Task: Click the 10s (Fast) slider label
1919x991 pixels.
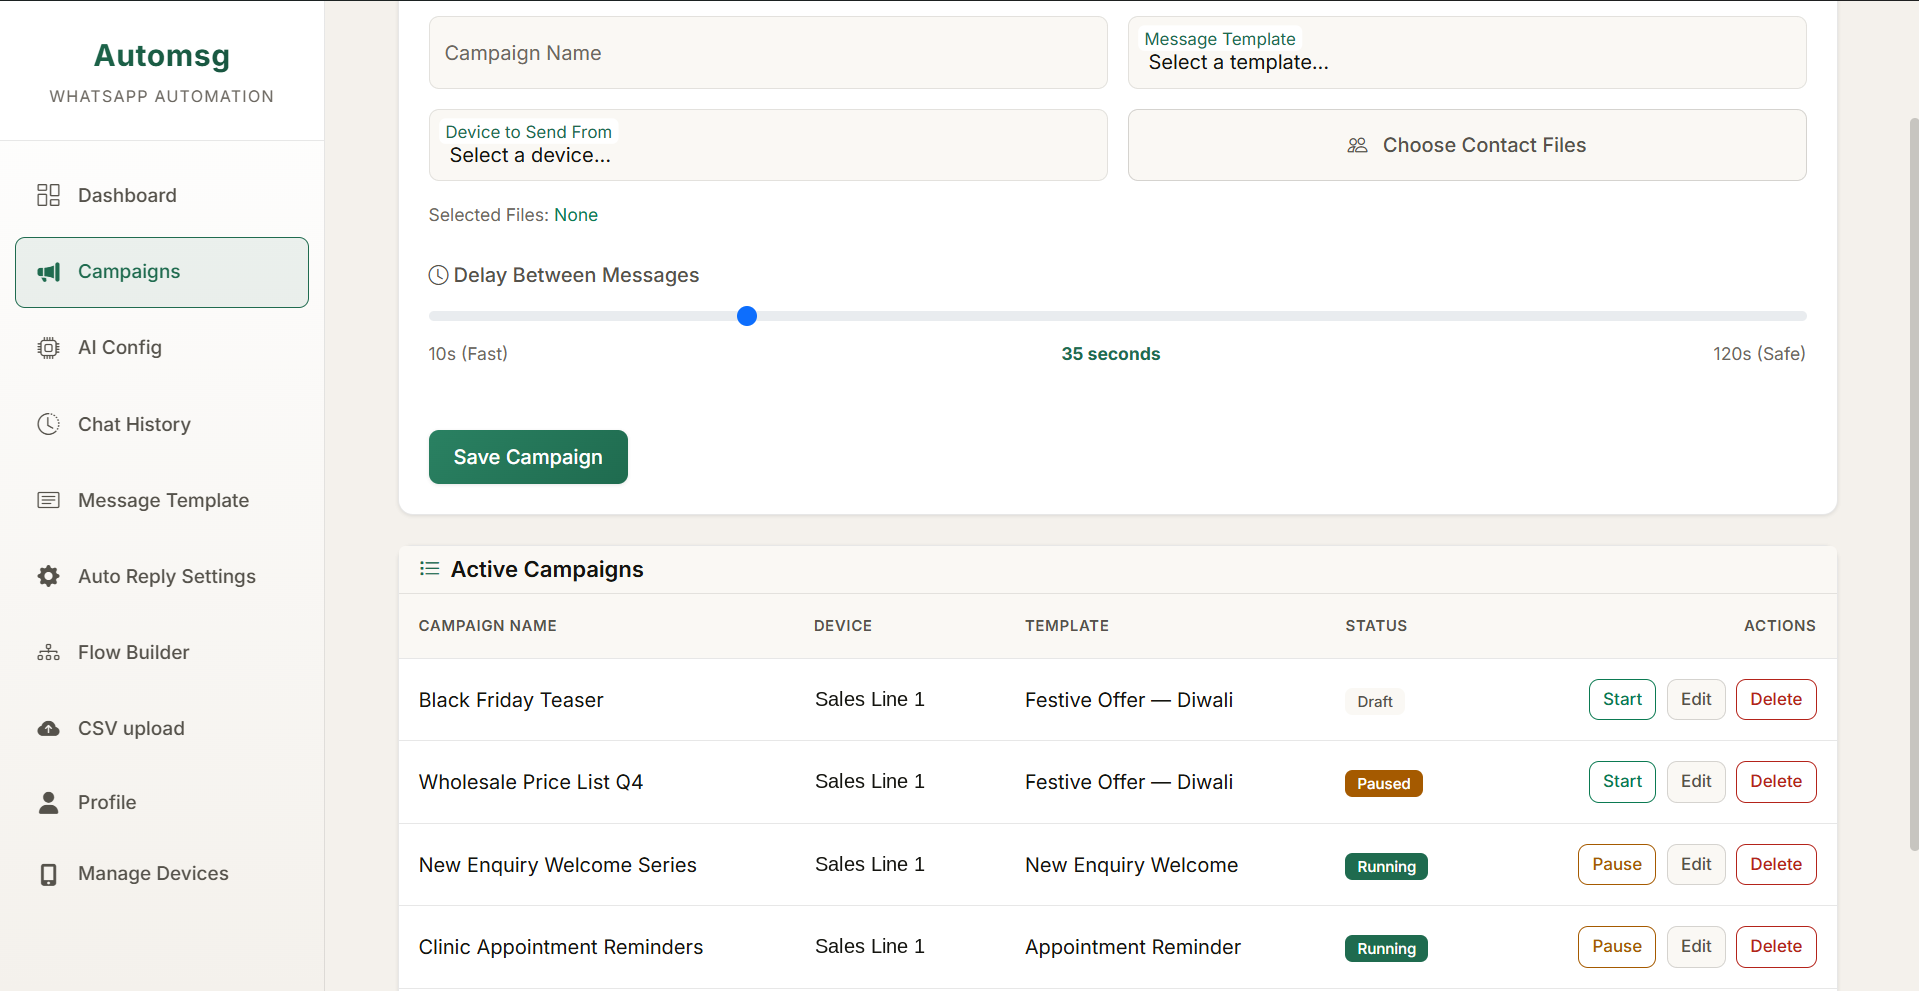Action: click(468, 354)
